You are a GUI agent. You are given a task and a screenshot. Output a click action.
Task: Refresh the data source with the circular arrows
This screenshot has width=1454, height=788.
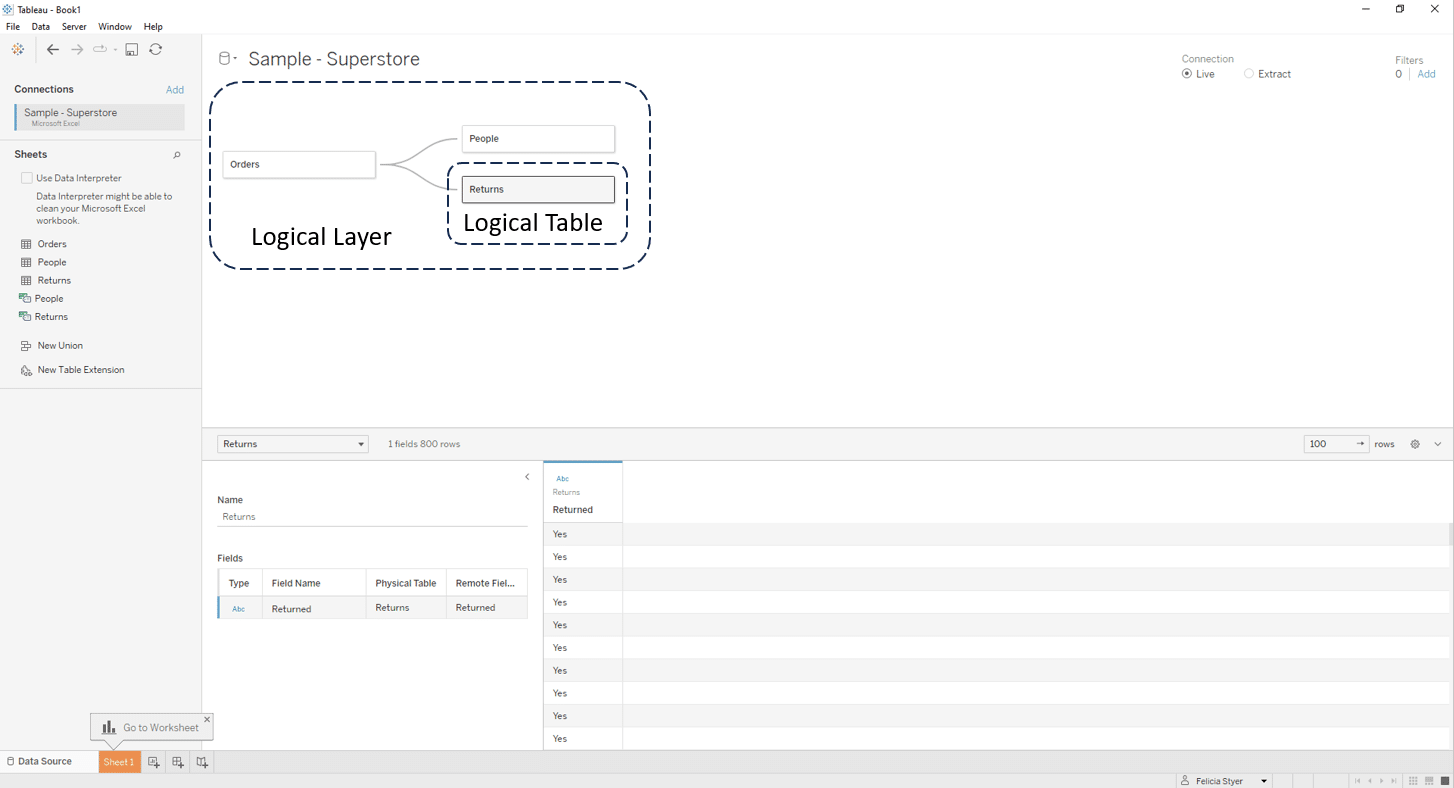156,50
